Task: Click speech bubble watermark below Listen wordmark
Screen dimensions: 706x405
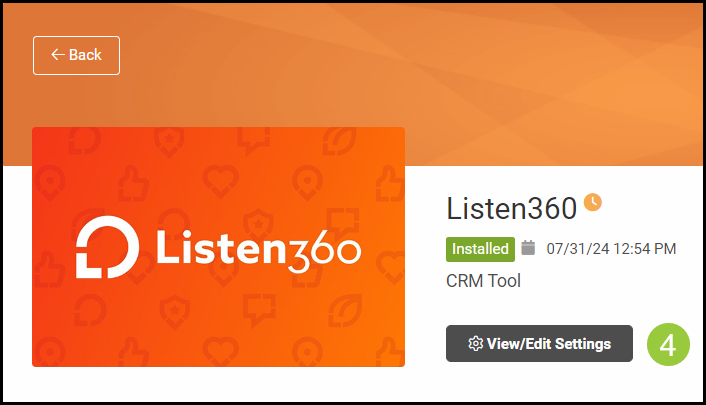Action: (x=259, y=310)
